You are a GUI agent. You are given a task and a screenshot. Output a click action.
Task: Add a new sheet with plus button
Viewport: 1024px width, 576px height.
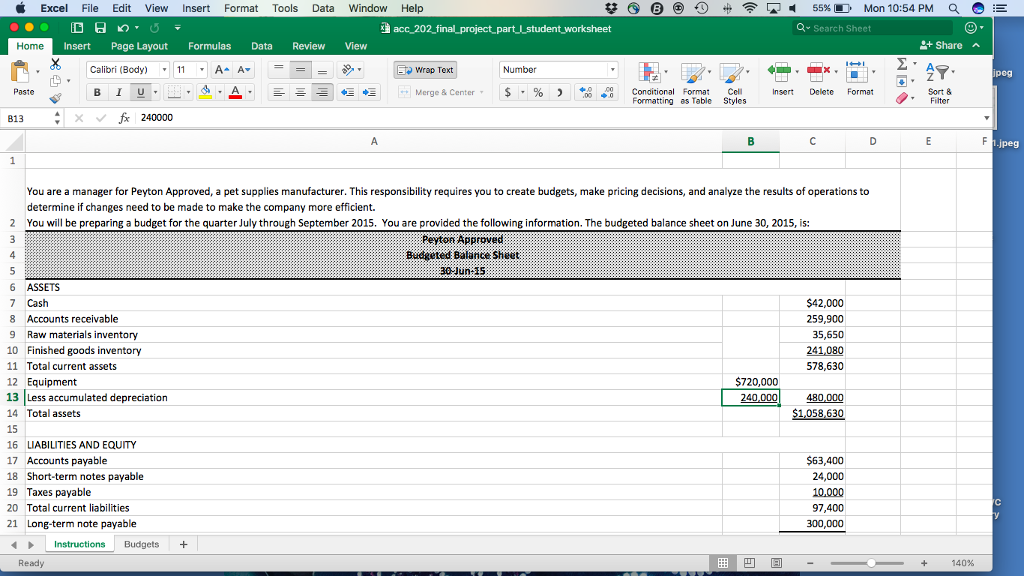coord(183,545)
